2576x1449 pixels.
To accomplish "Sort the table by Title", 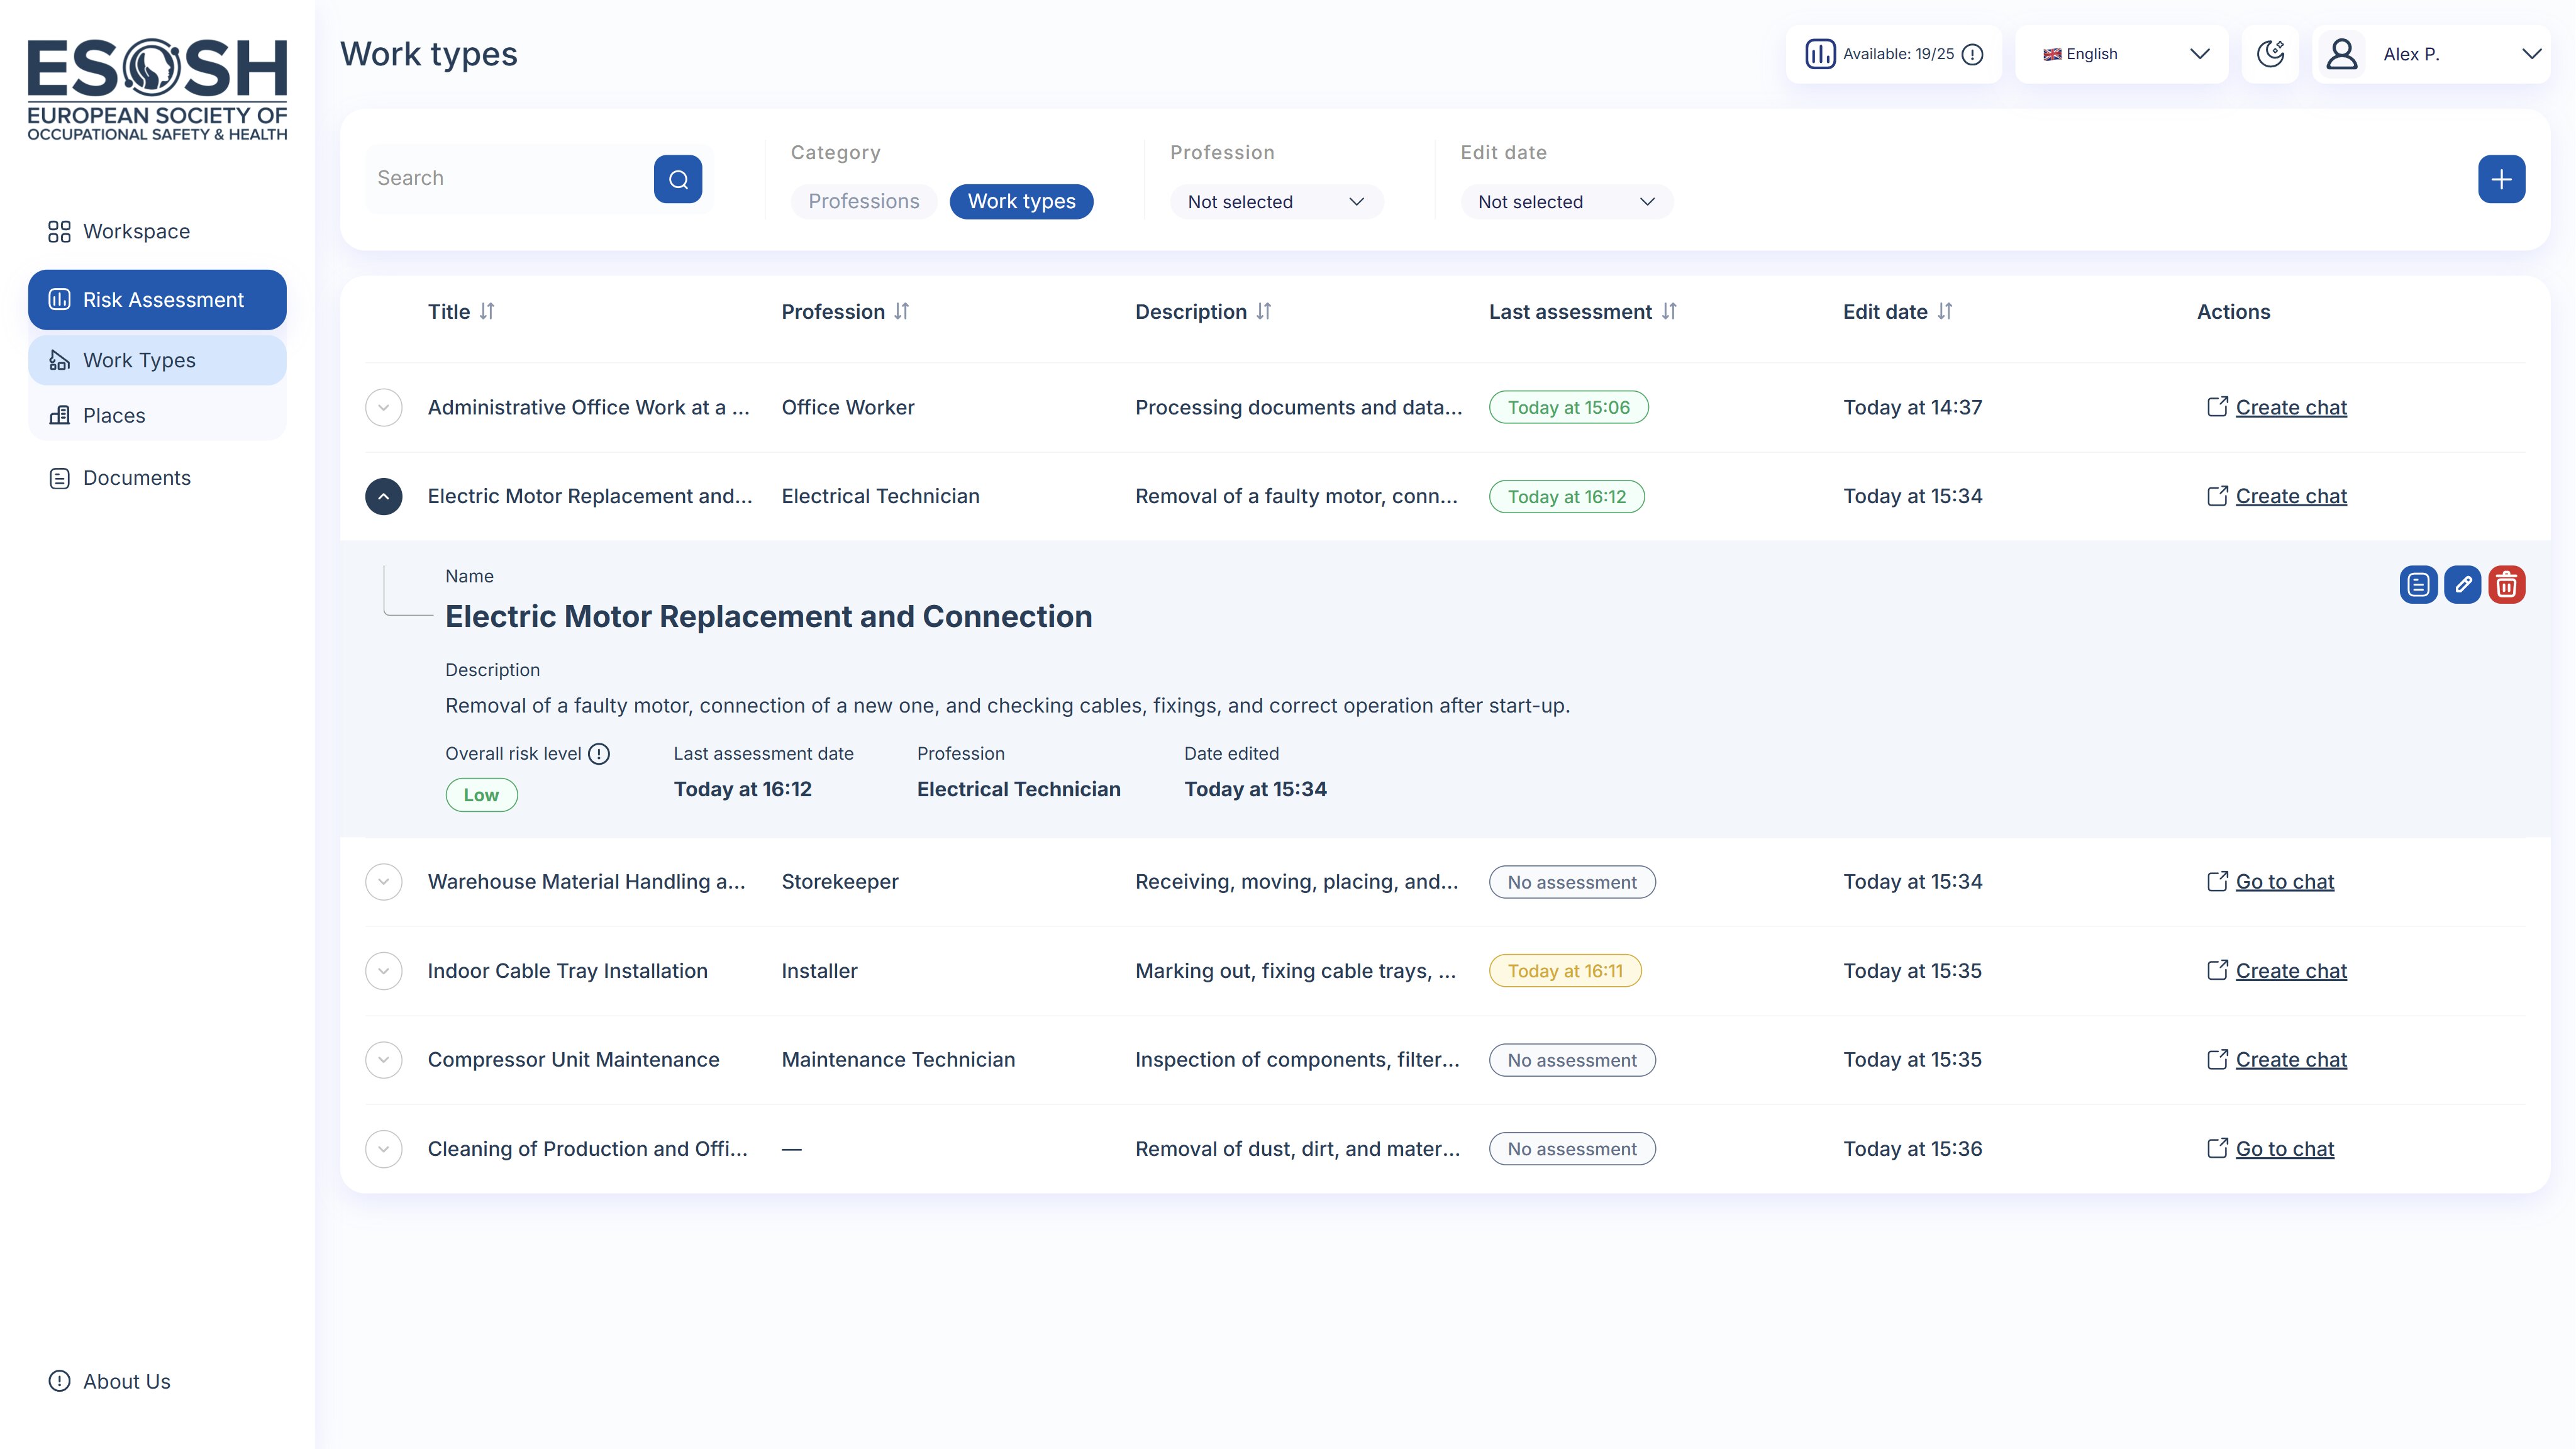I will tap(460, 311).
